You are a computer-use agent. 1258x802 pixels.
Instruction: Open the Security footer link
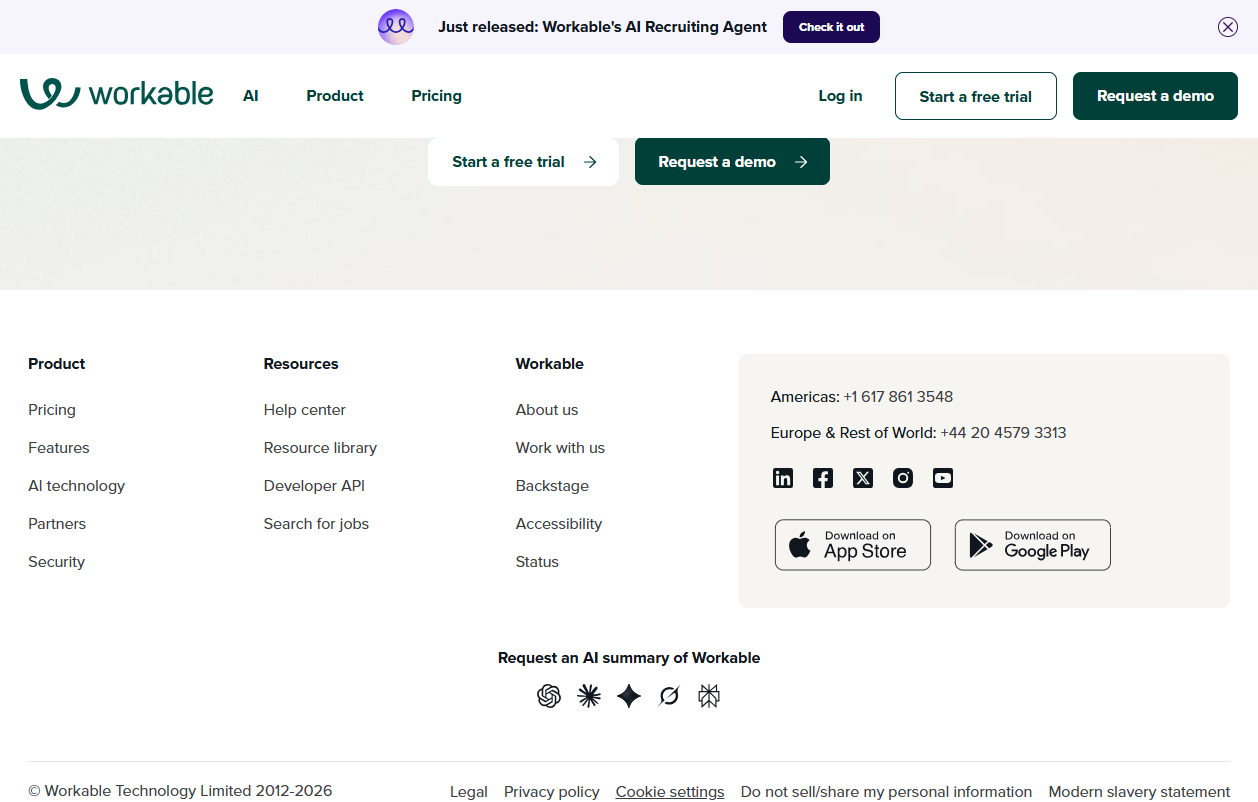click(x=57, y=562)
